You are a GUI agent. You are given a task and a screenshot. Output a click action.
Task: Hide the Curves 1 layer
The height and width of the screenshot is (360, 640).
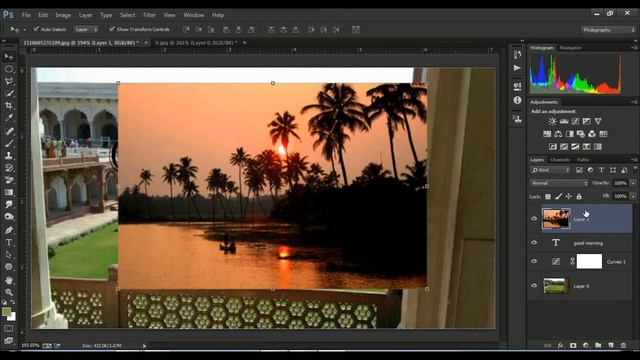tap(534, 261)
